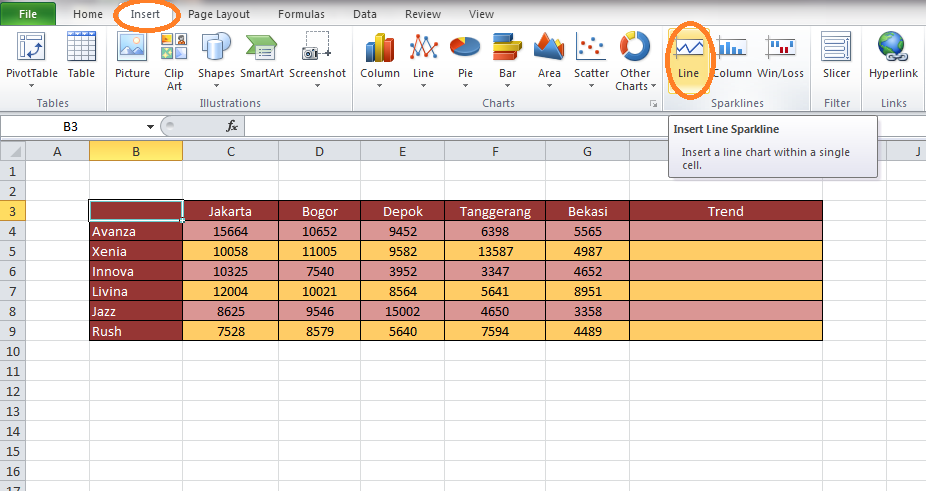Expand the Shapes dropdown arrow
Image resolution: width=926 pixels, height=491 pixels.
(216, 86)
